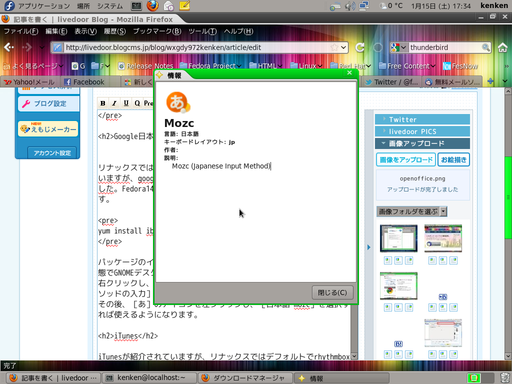
Task: Click the search magnifier icon in search box
Action: click(486, 47)
